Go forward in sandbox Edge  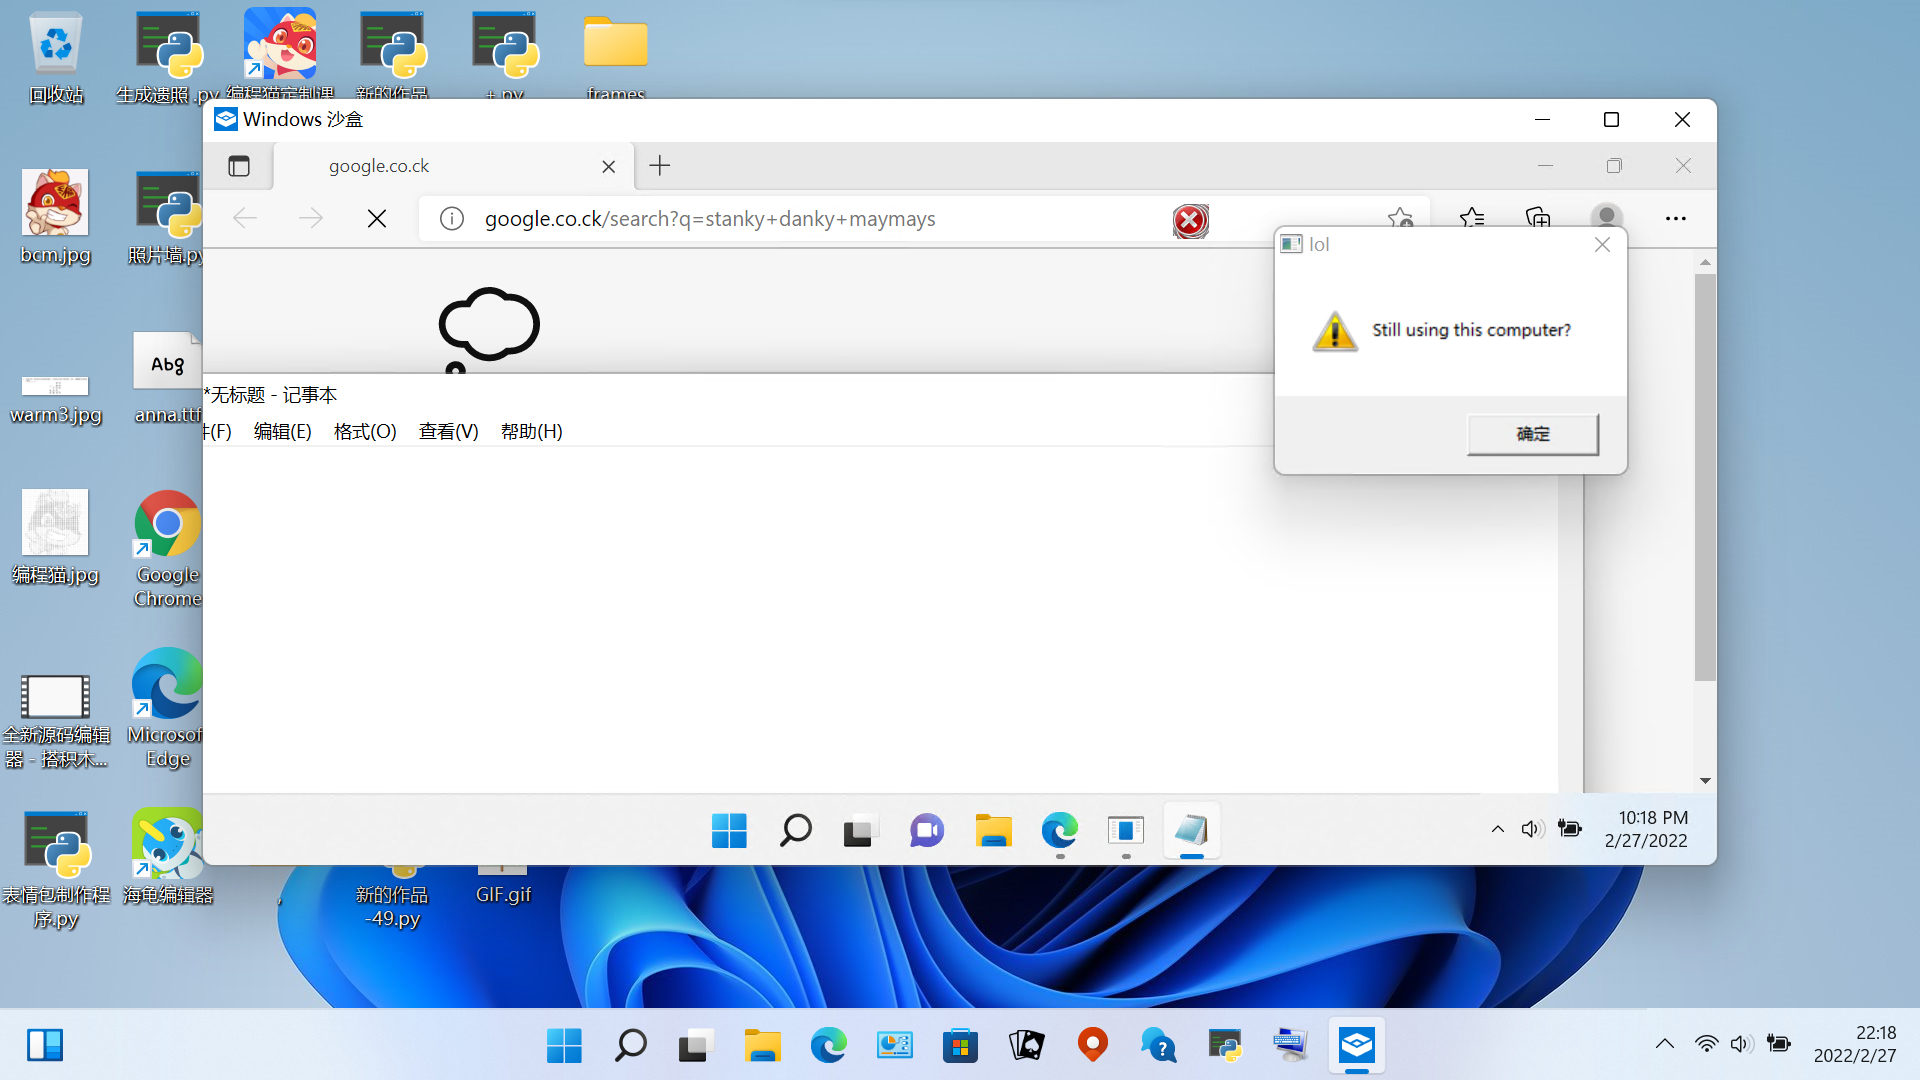311,218
